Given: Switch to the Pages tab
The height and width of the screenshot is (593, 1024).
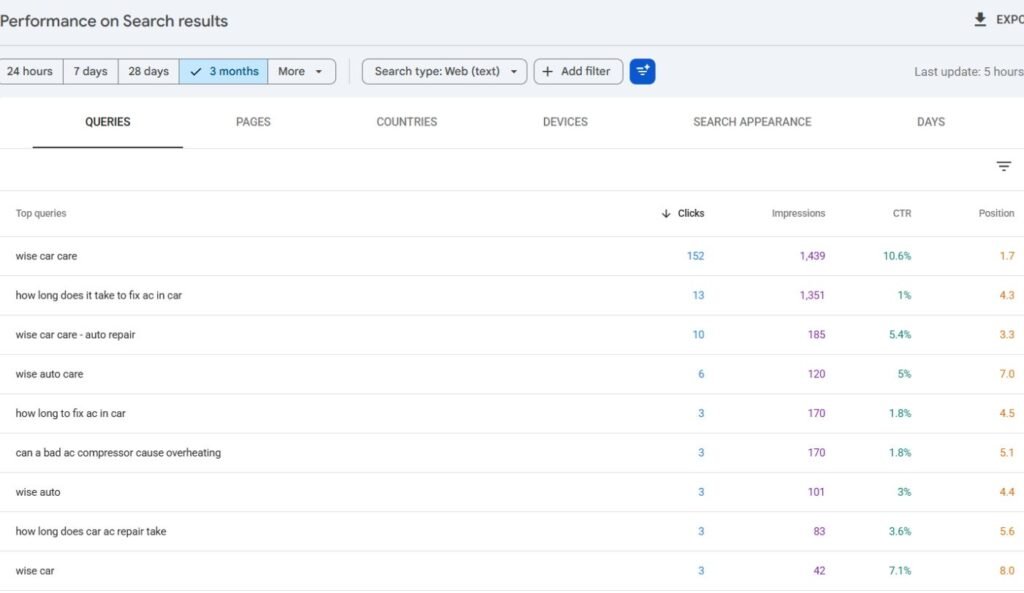Looking at the screenshot, I should tap(253, 122).
